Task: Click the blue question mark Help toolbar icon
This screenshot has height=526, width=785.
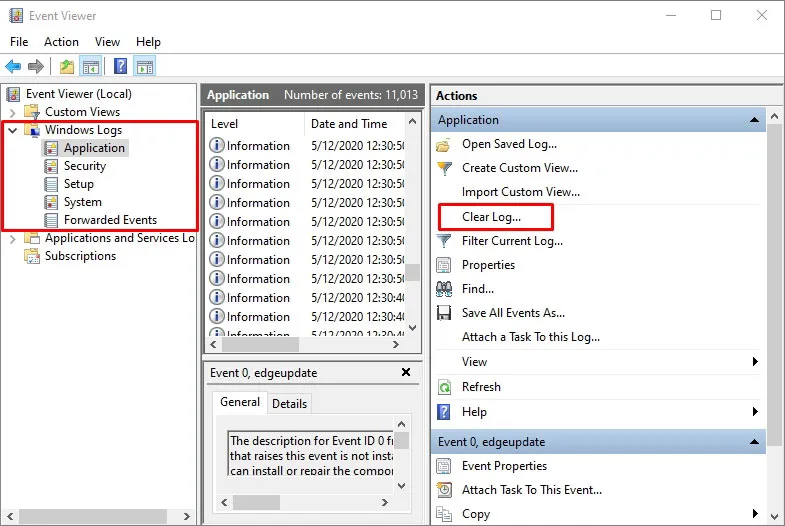Action: point(120,67)
